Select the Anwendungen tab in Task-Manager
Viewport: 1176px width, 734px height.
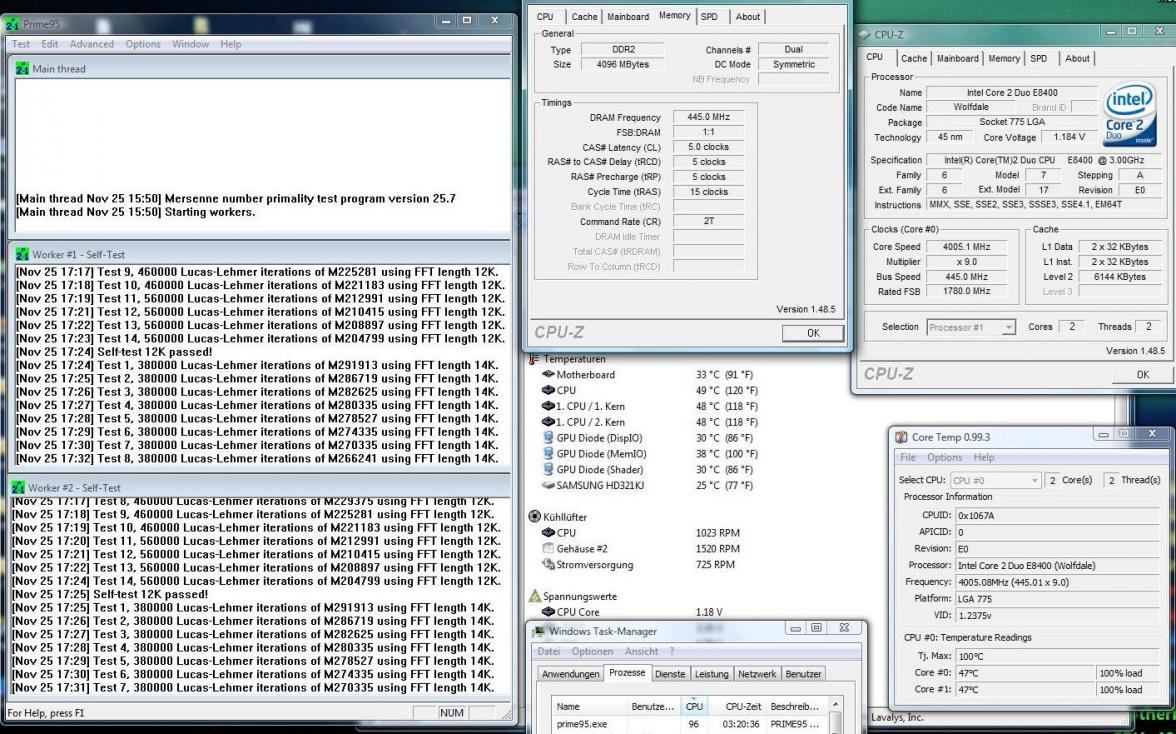(571, 674)
